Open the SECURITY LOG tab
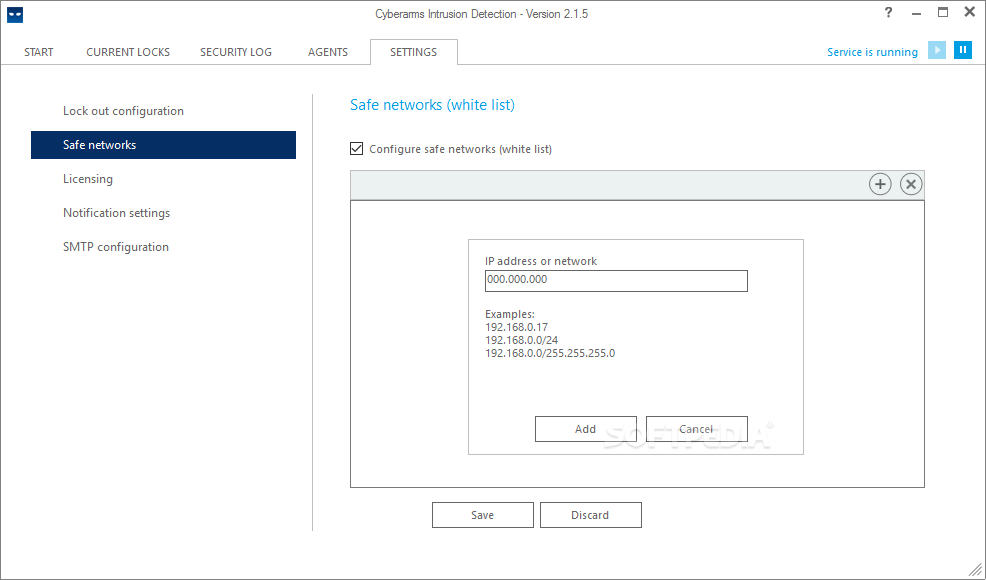 coord(236,52)
